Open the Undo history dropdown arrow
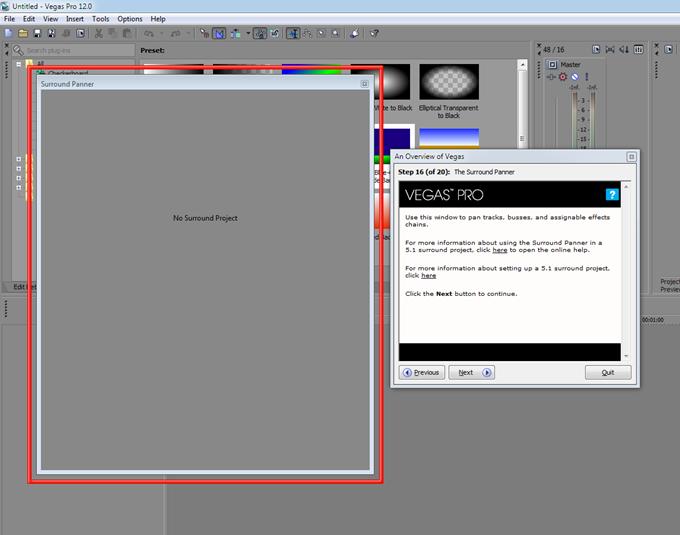This screenshot has height=535, width=680. point(161,33)
